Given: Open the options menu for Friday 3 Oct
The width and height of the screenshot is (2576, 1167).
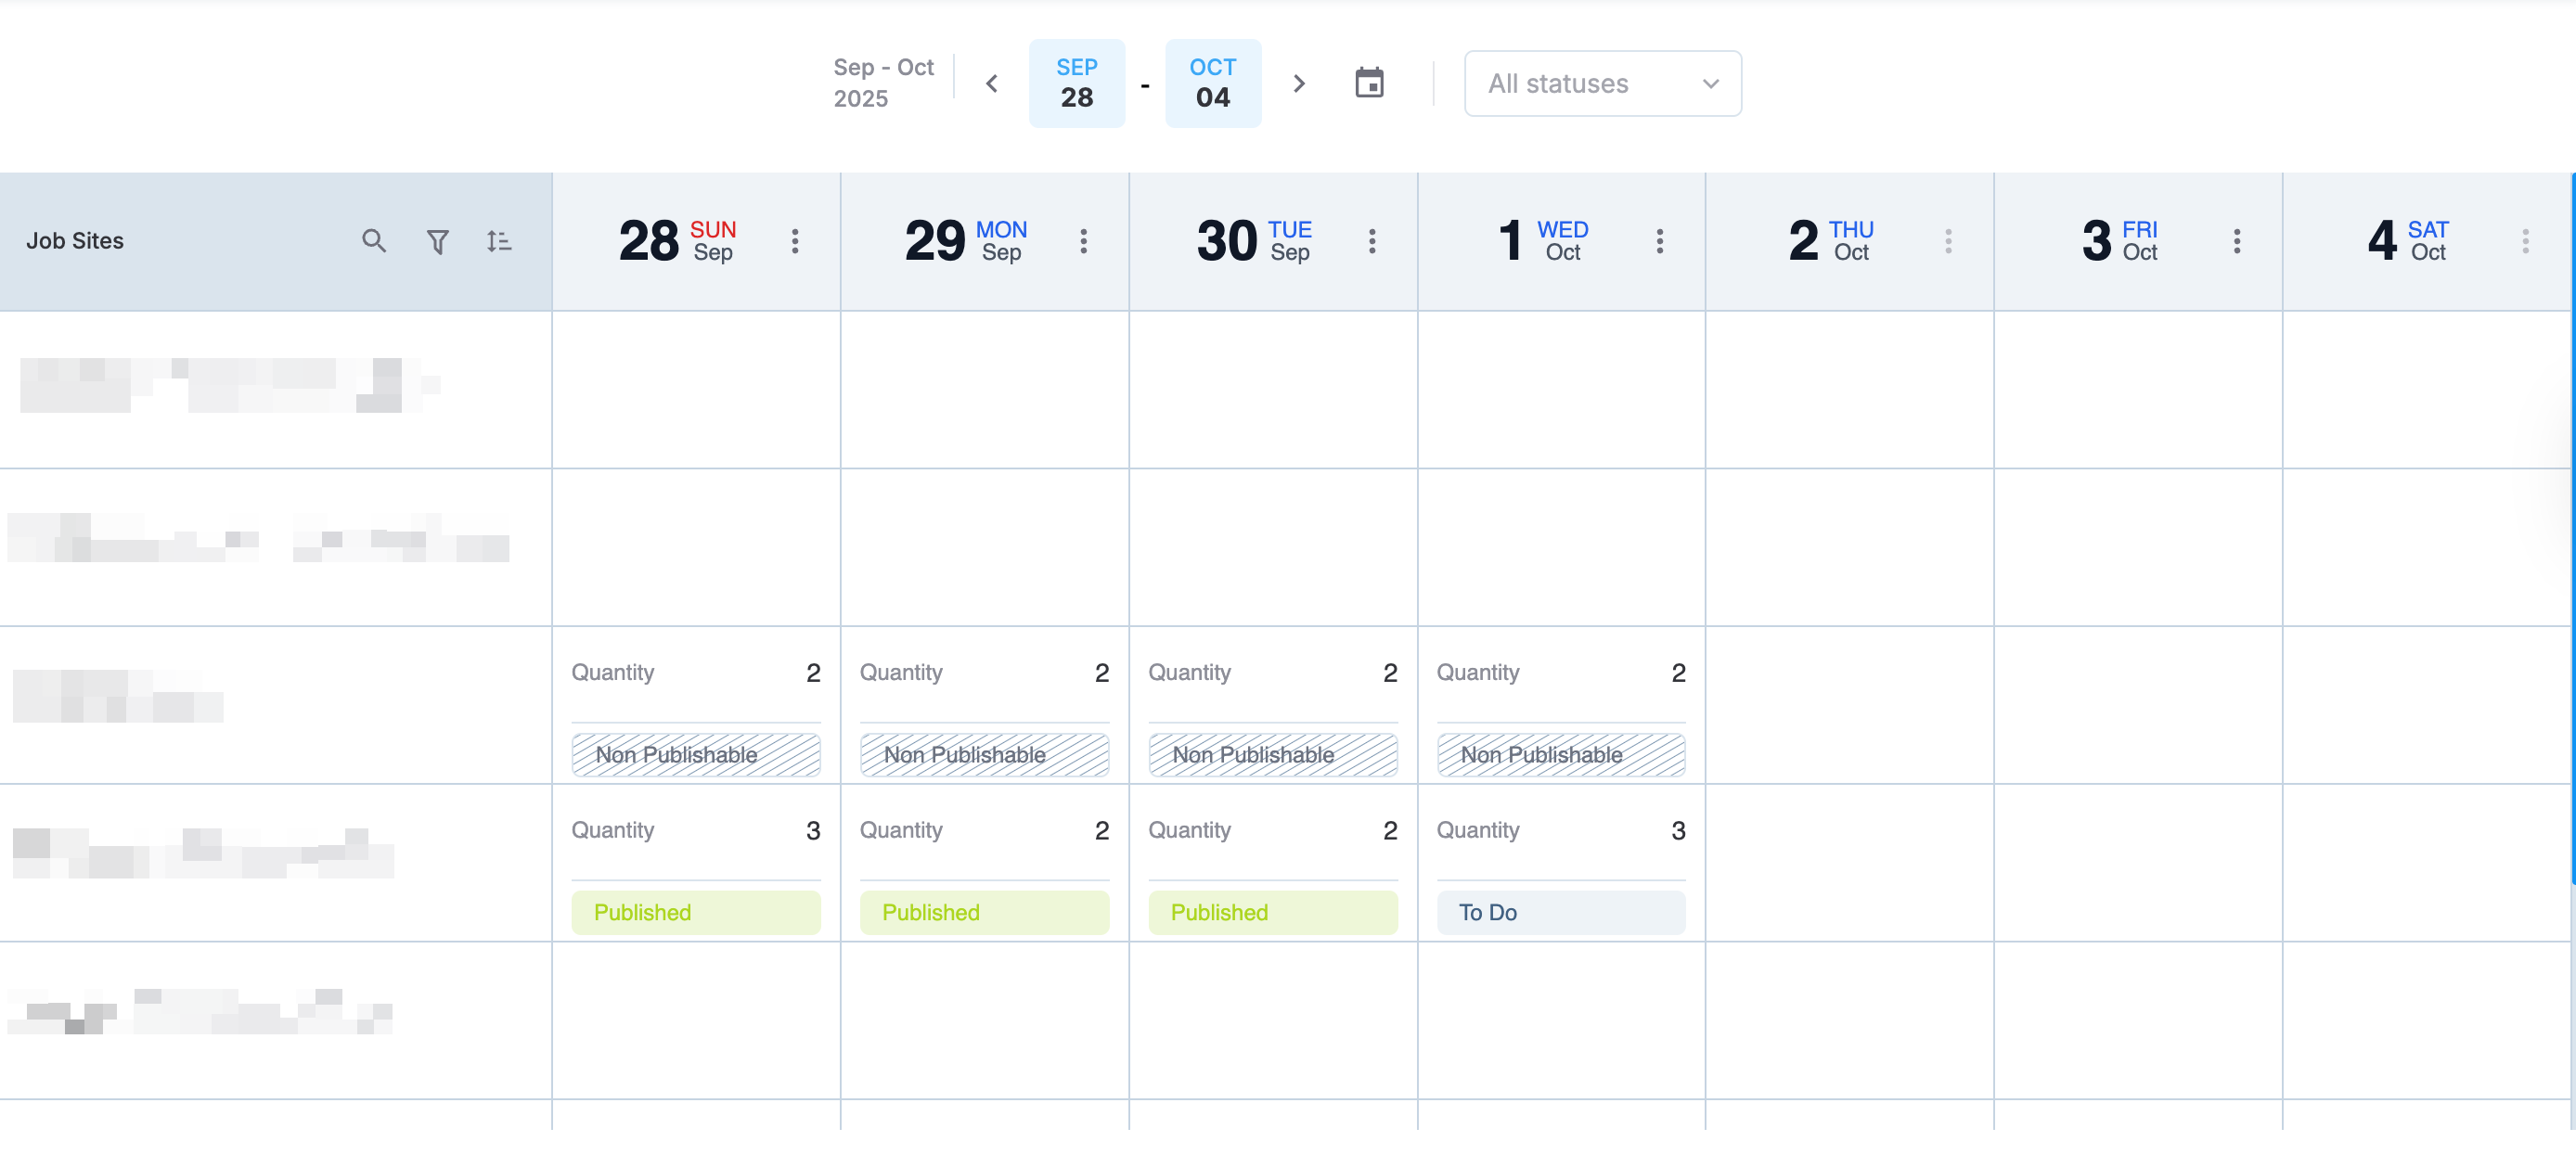Looking at the screenshot, I should pos(2236,241).
